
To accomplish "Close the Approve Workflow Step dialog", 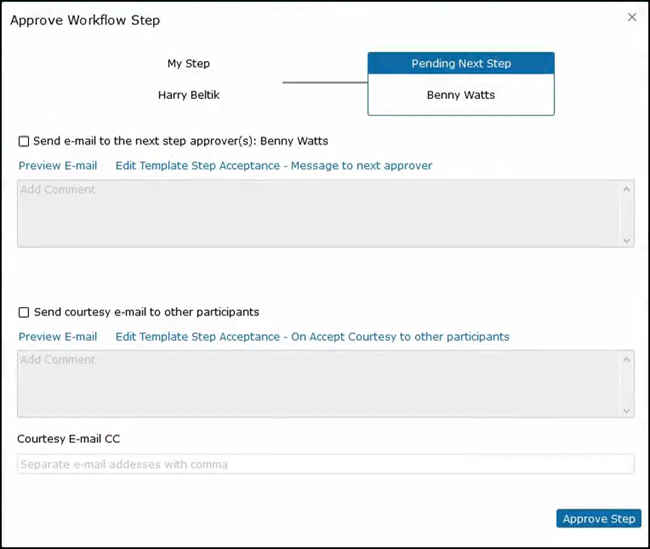I will tap(631, 17).
